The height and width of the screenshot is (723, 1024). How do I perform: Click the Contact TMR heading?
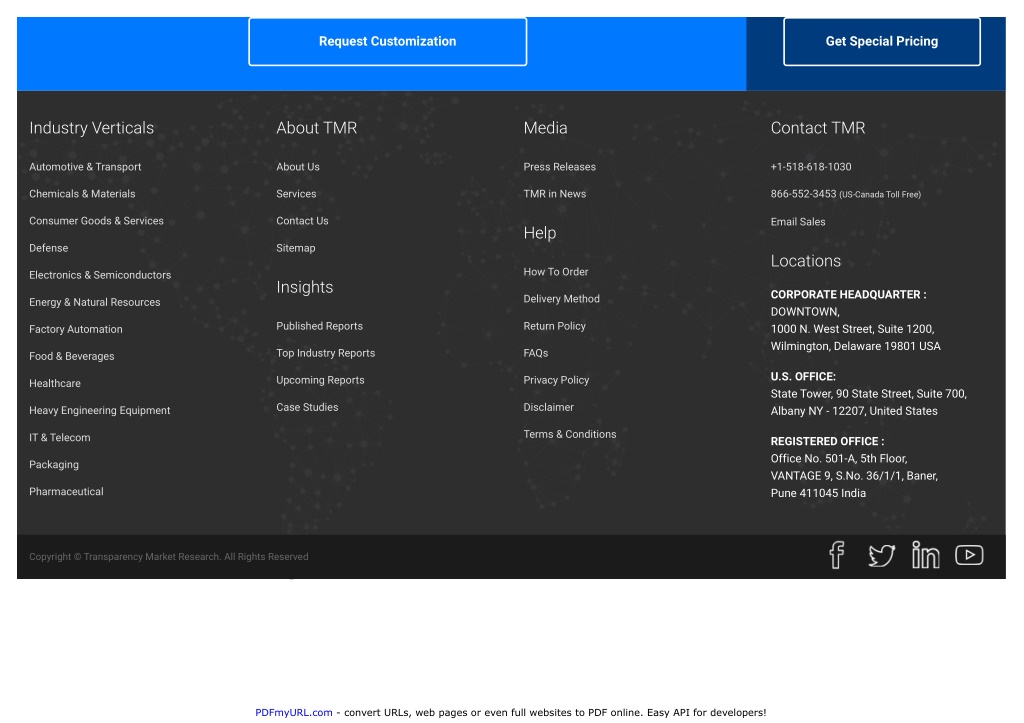[x=818, y=128]
